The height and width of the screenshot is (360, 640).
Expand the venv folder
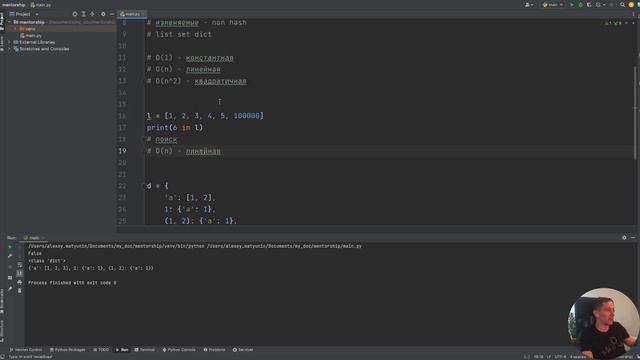16,29
